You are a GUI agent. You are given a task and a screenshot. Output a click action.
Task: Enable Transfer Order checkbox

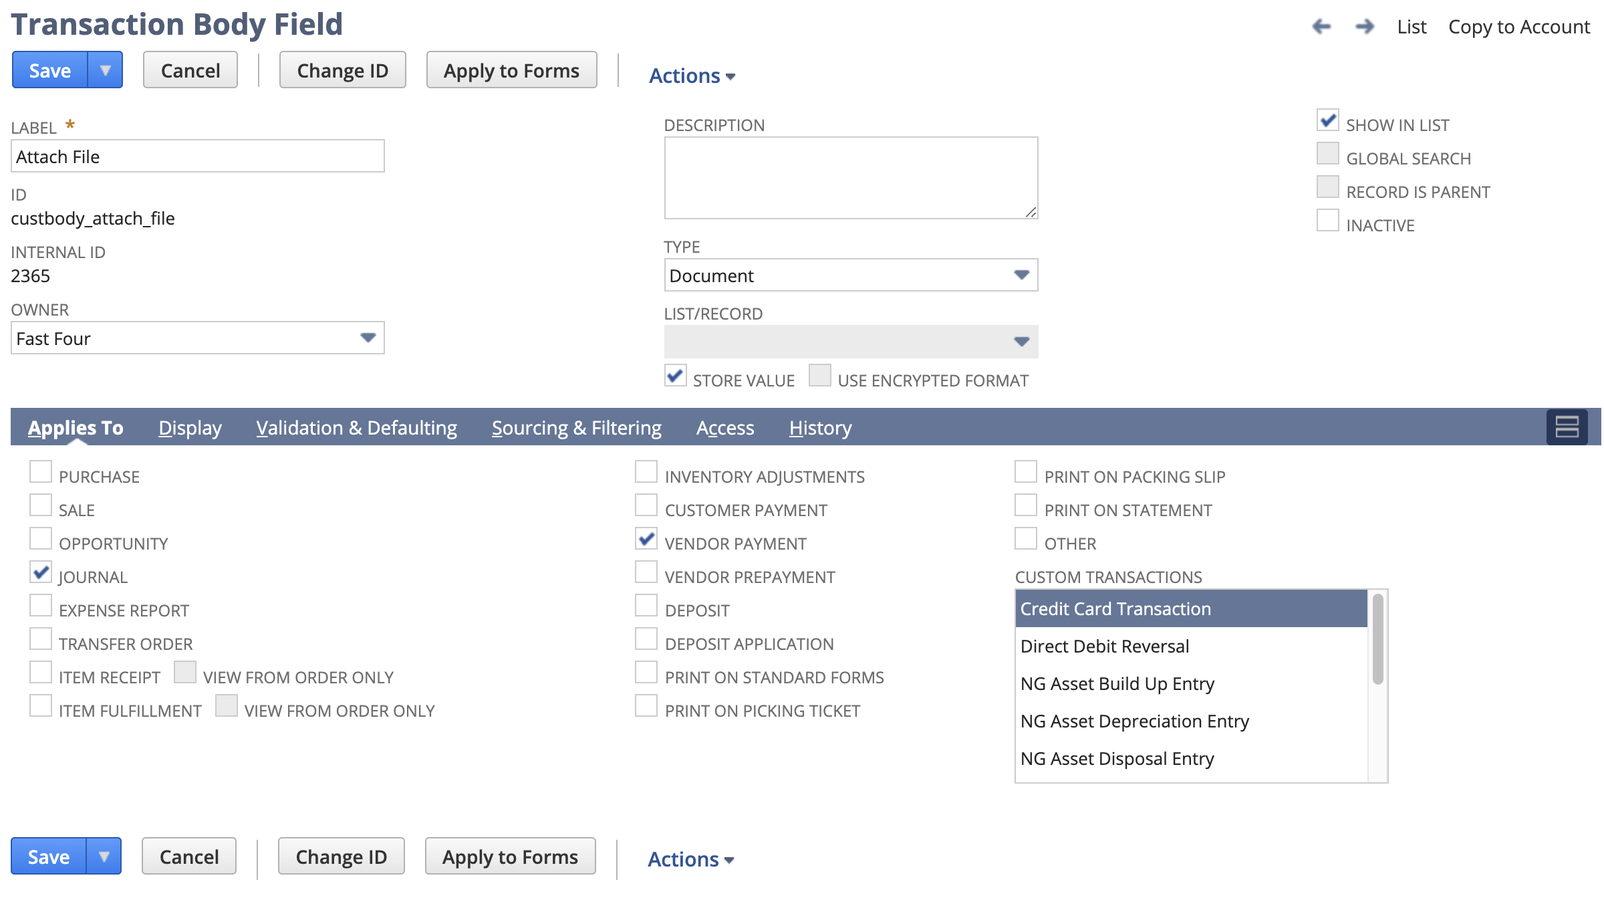pos(41,639)
